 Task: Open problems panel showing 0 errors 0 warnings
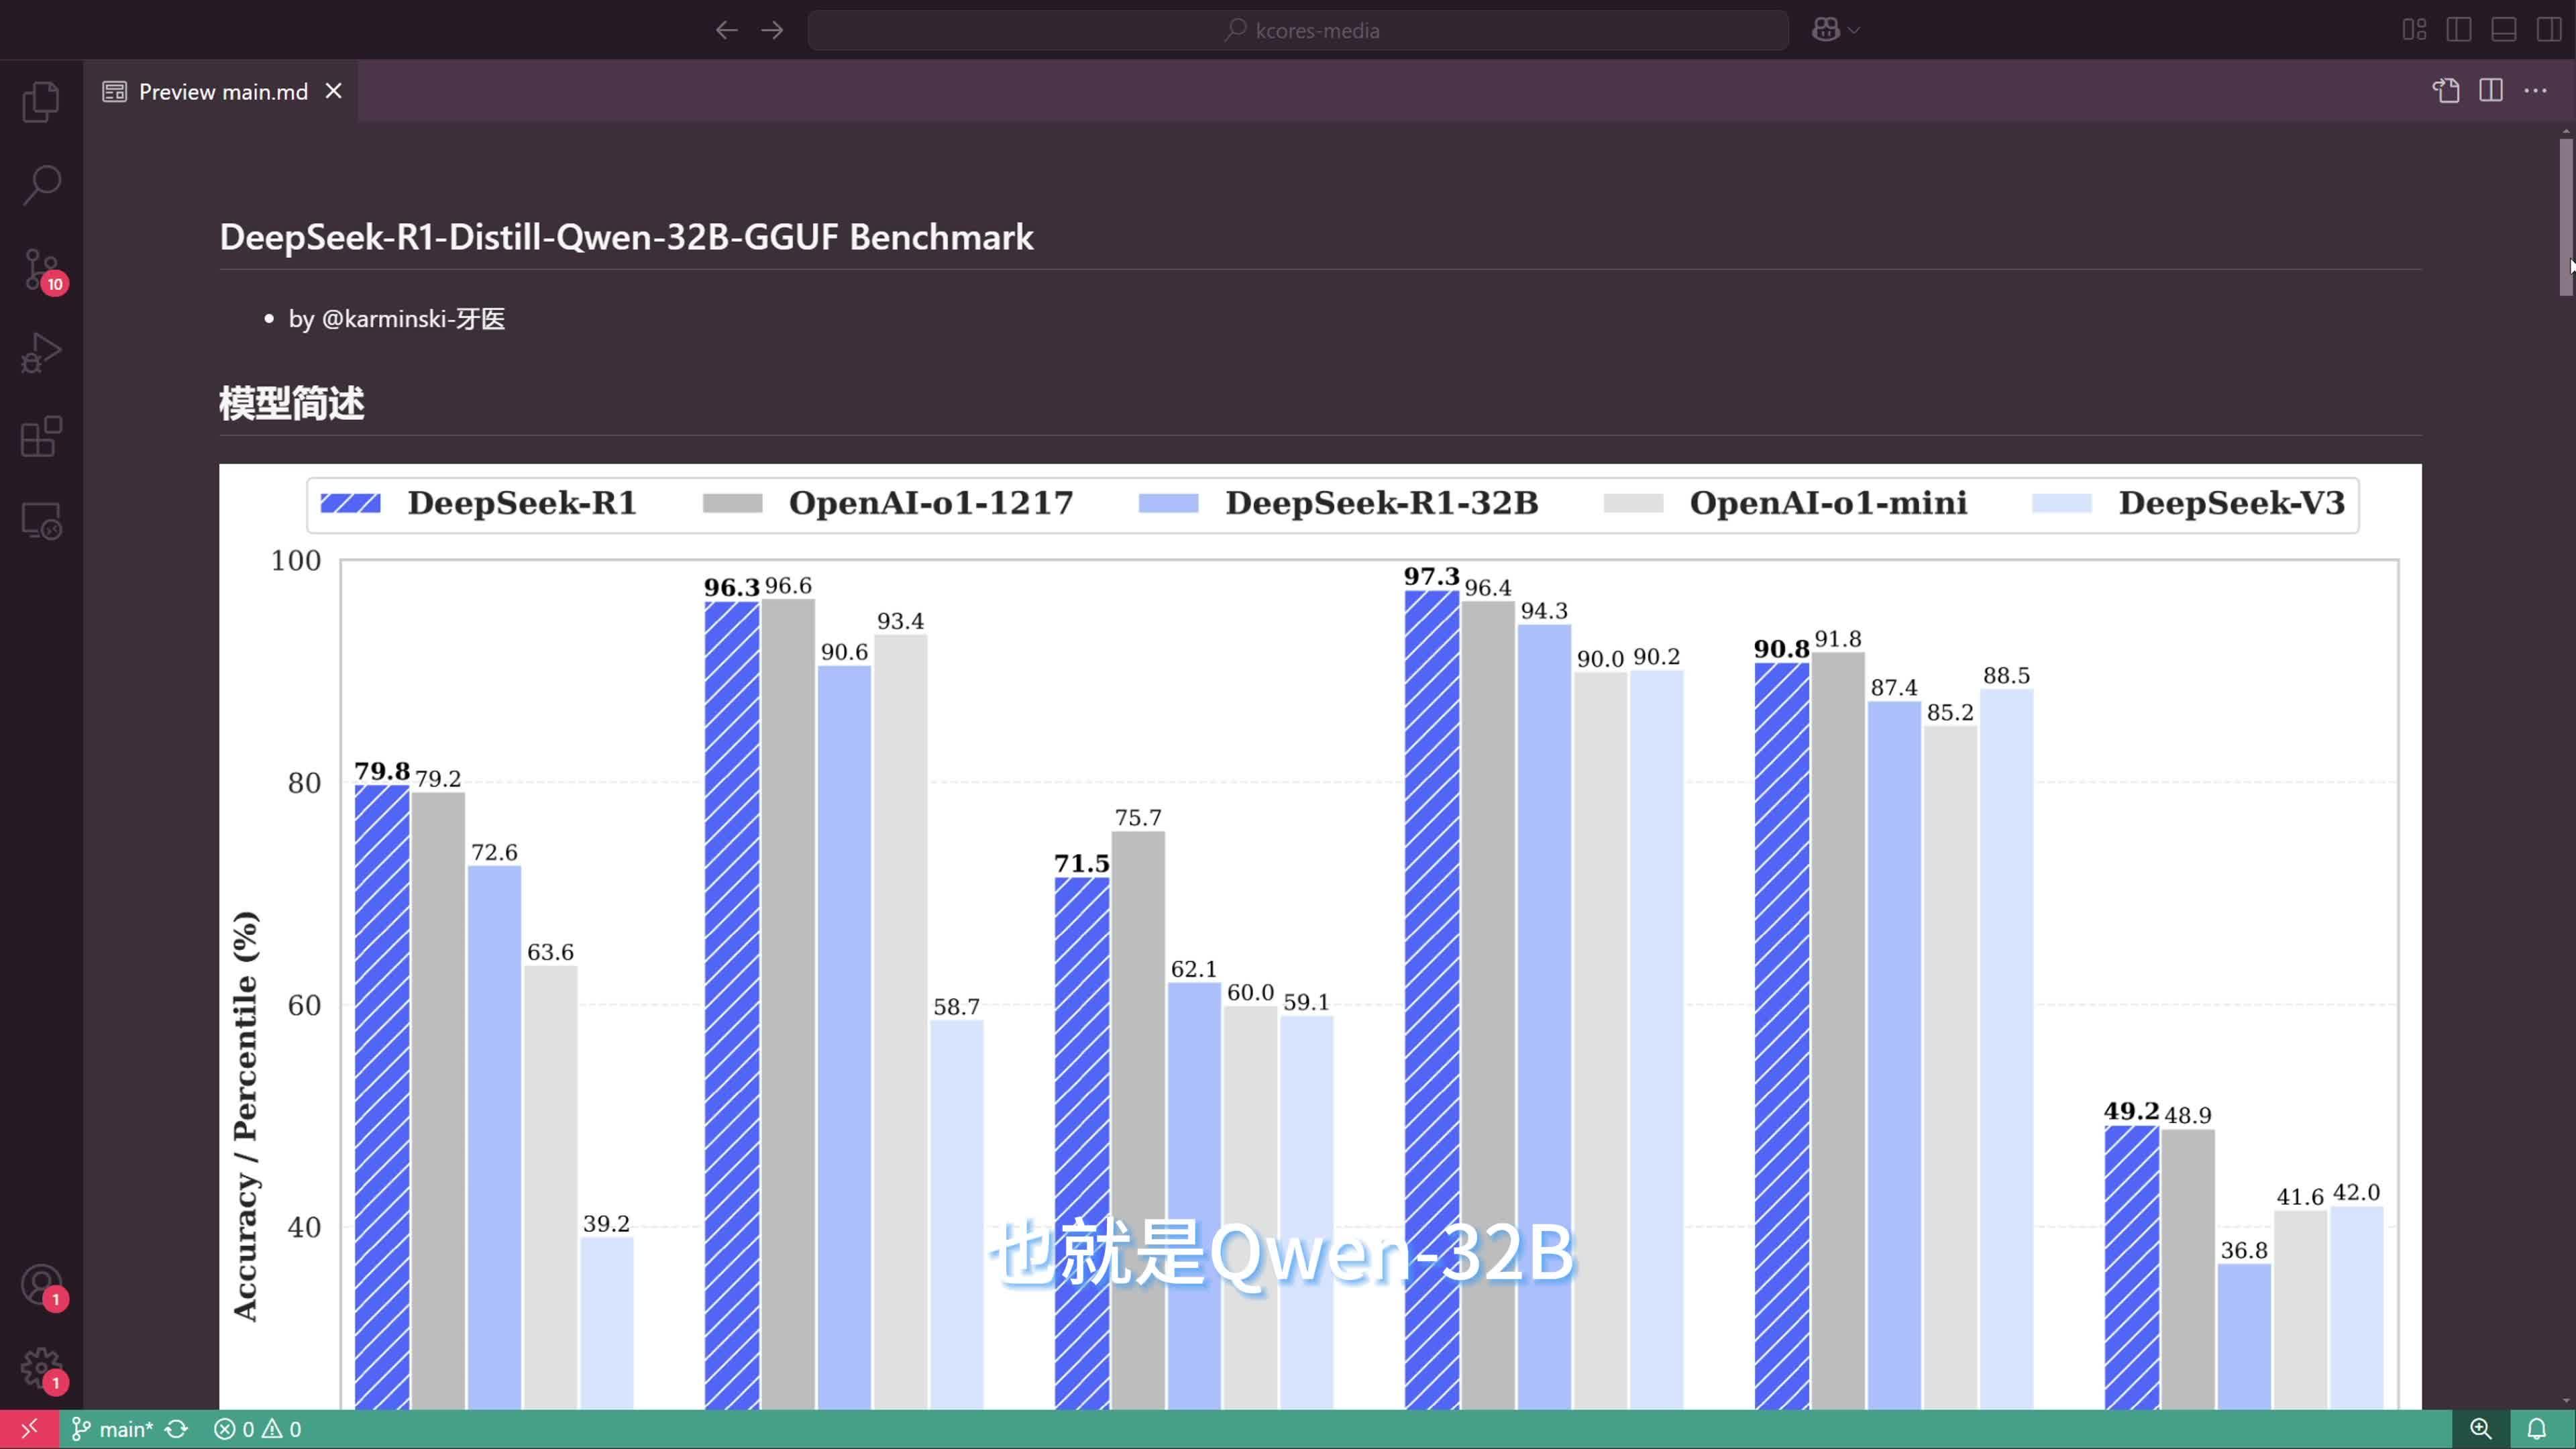click(258, 1429)
